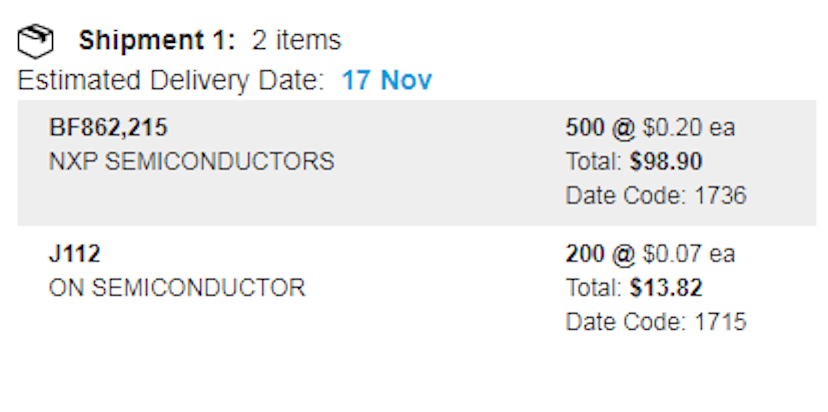This screenshot has width=828, height=412.
Task: Open part number BF862,215
Action: pyautogui.click(x=108, y=127)
